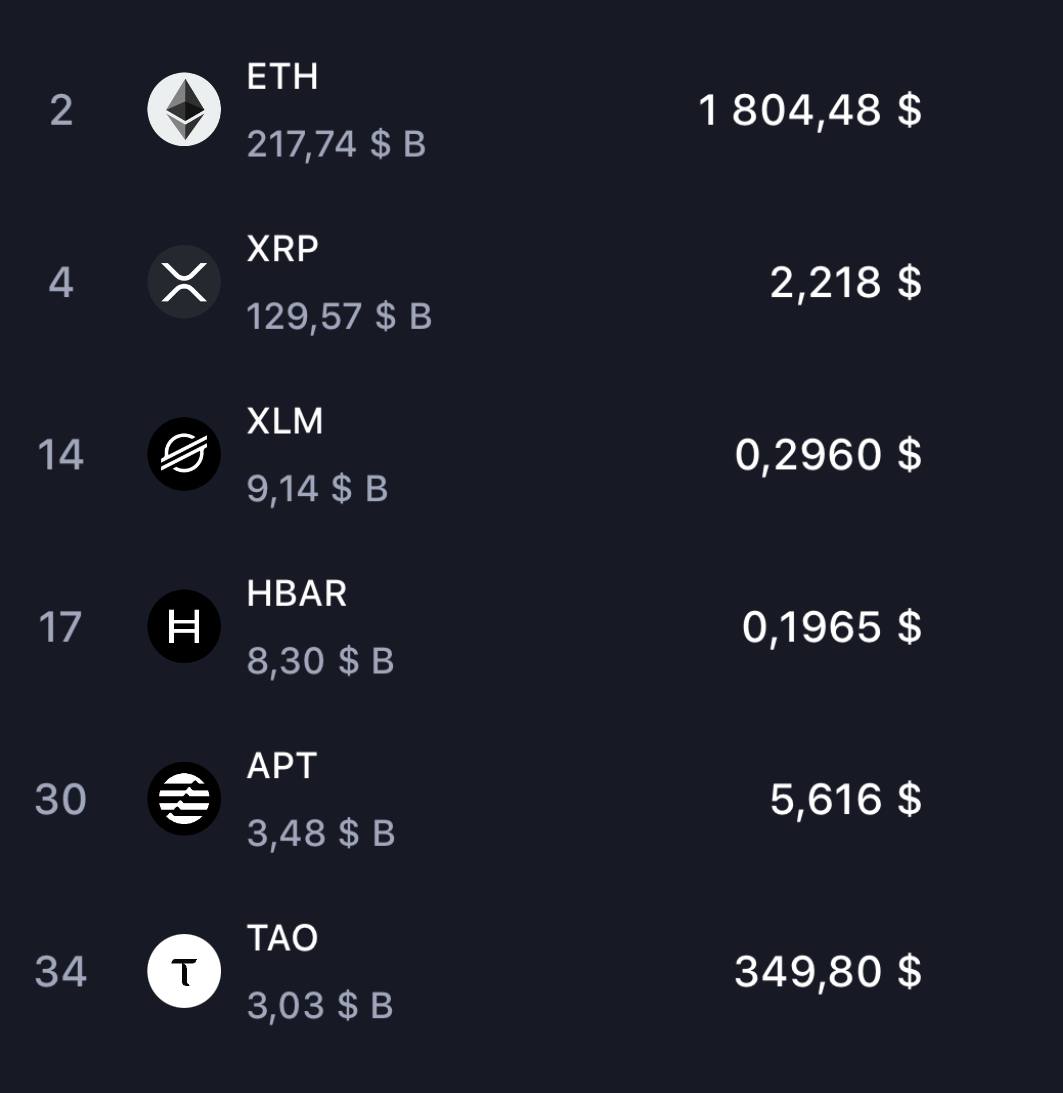
Task: Click the TAO price 349,80 $
Action: 828,971
